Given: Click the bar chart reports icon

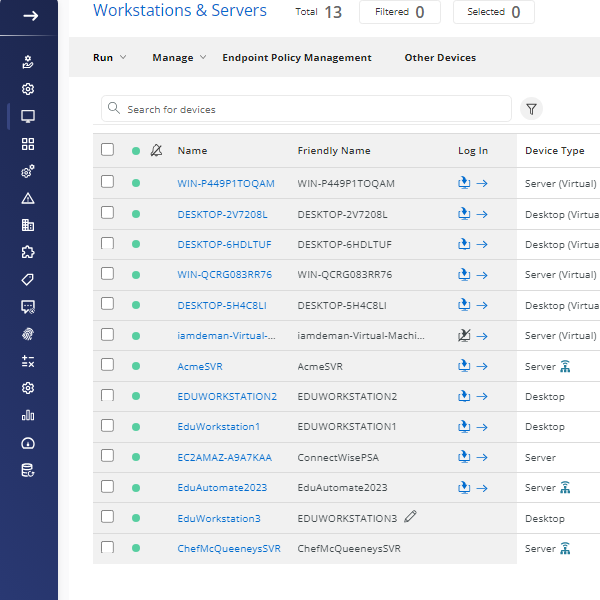Looking at the screenshot, I should (x=28, y=415).
